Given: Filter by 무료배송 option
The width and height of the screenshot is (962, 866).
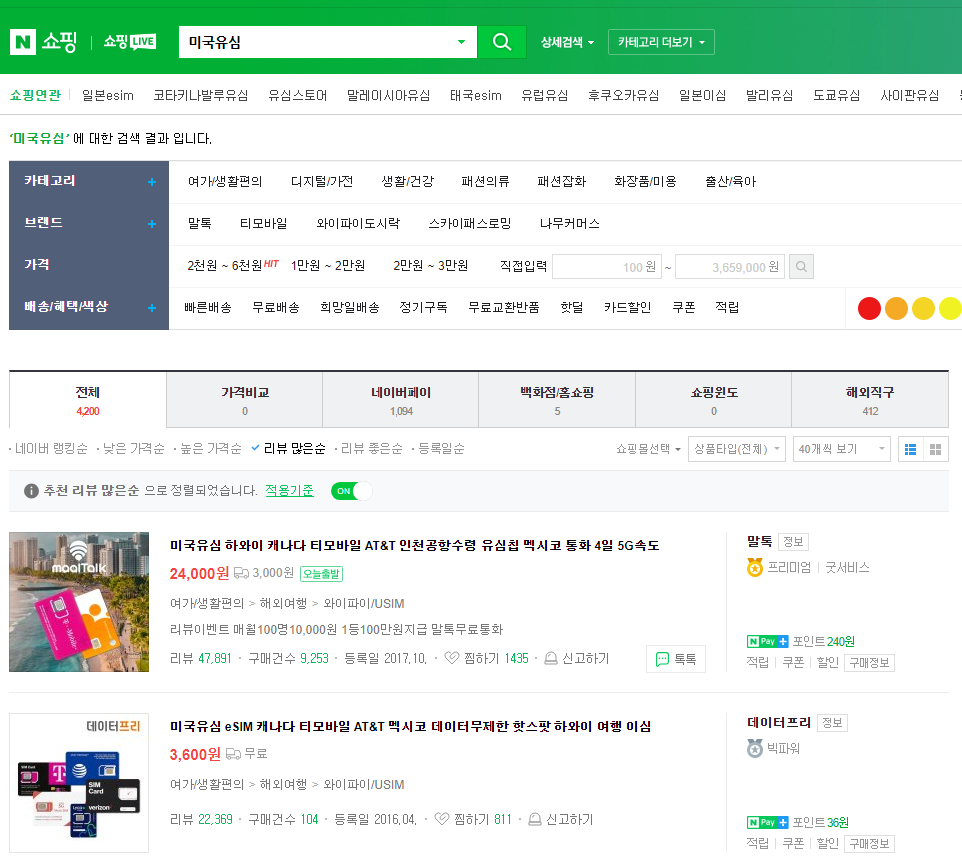Looking at the screenshot, I should click(276, 307).
